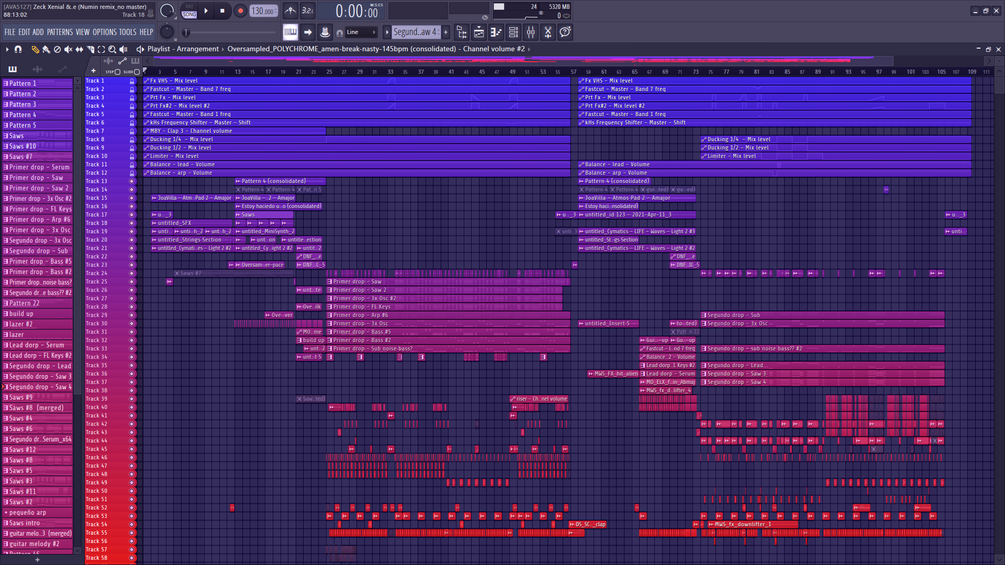The image size is (1005, 565).
Task: Mute Track 46 with its green dot
Action: pos(133,457)
